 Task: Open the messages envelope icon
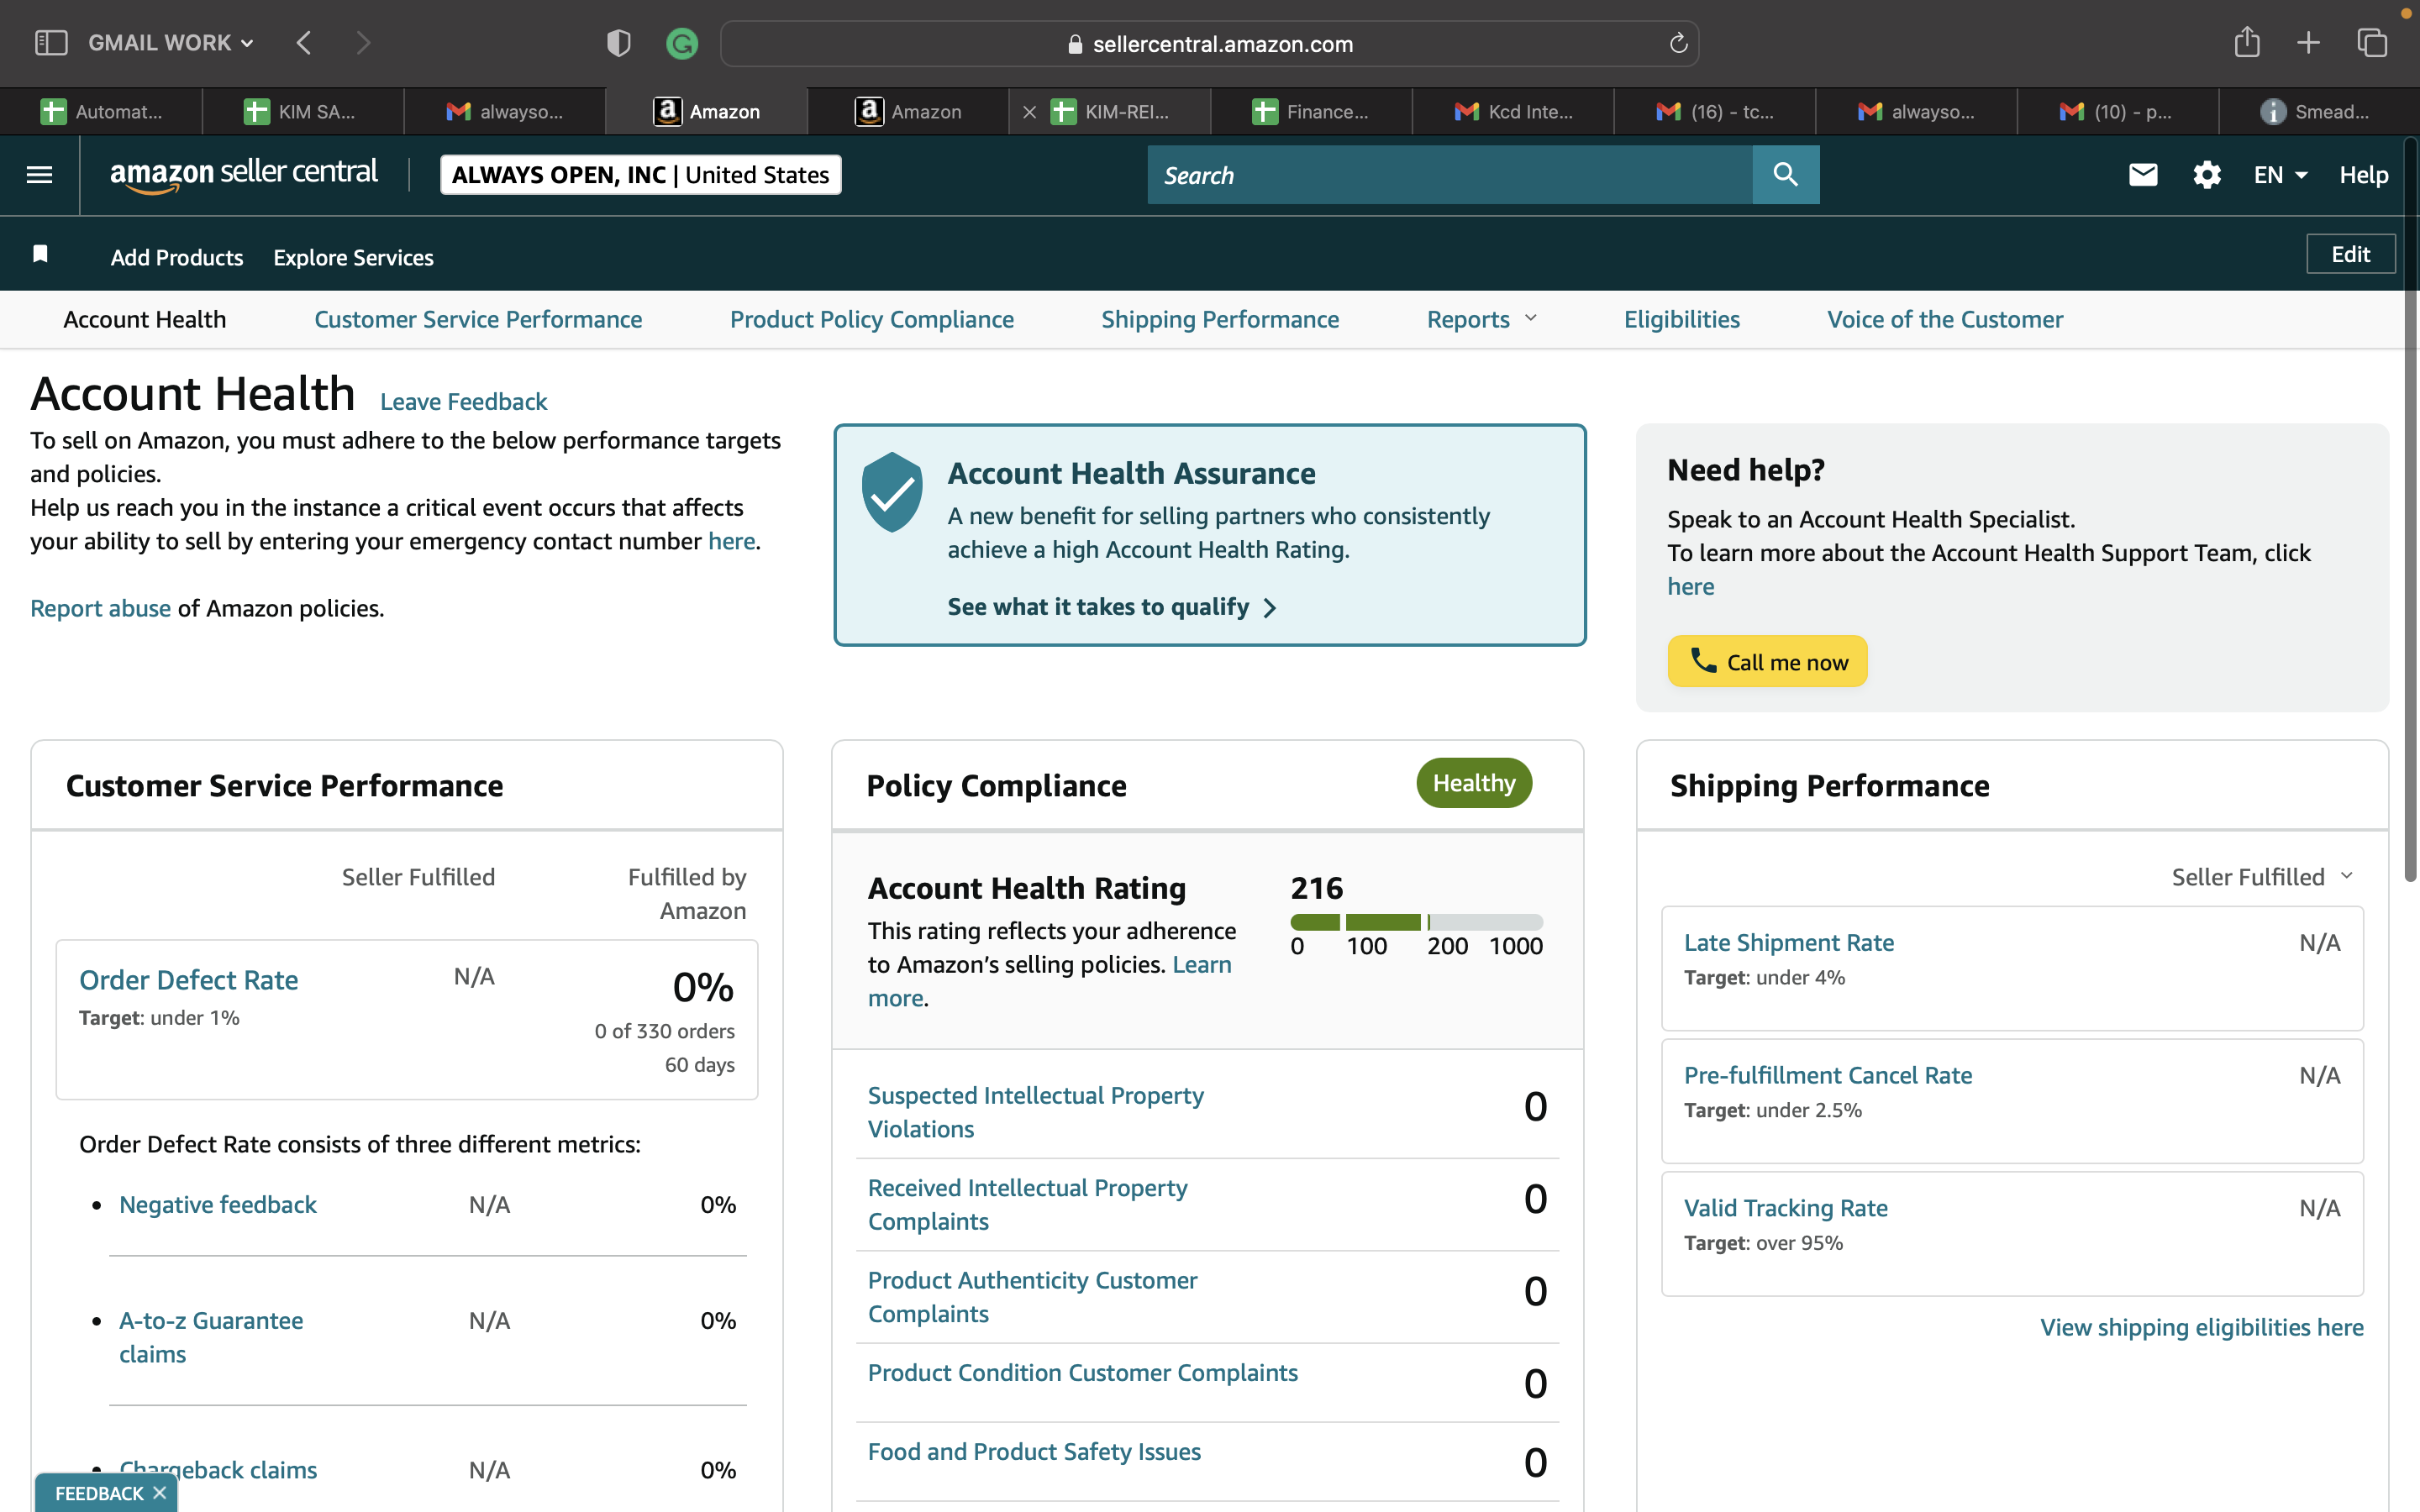pyautogui.click(x=2143, y=175)
